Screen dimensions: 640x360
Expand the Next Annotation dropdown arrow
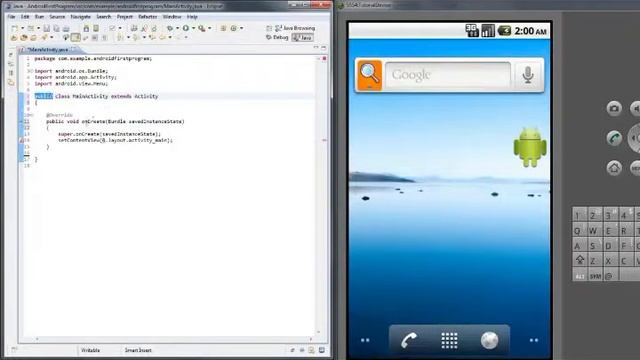pyautogui.click(x=128, y=38)
